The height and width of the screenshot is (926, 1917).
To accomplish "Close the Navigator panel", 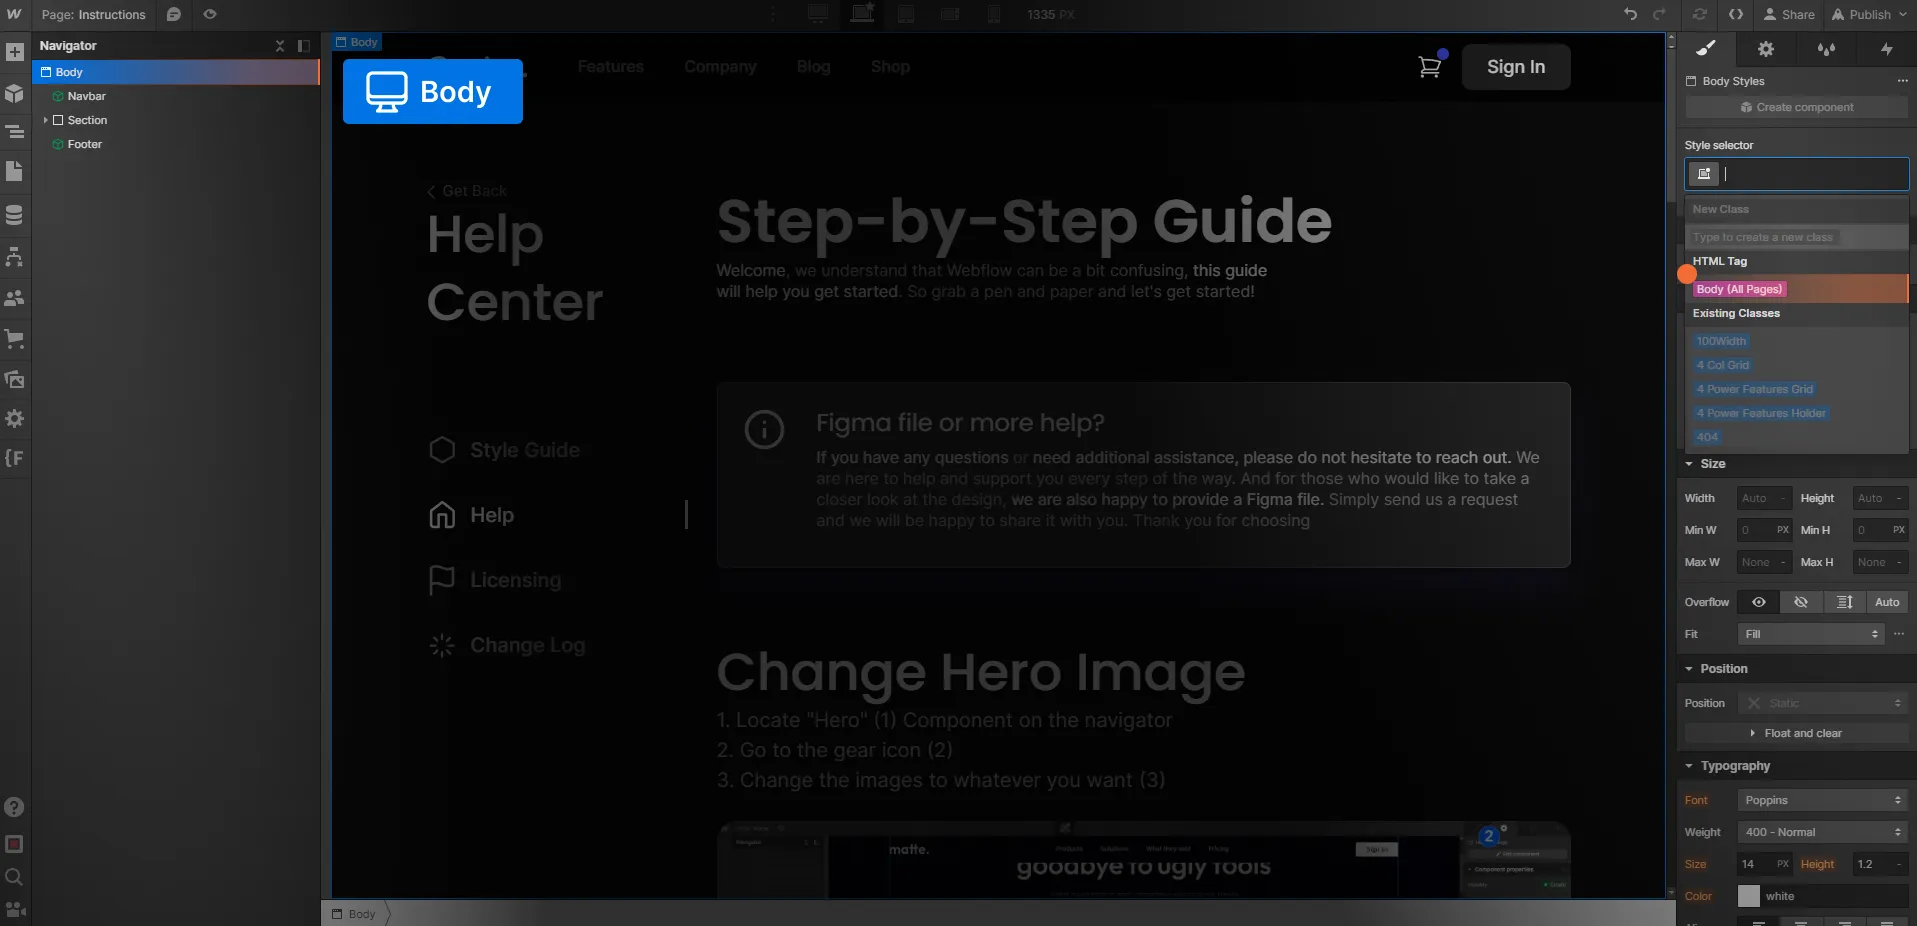I will point(280,46).
